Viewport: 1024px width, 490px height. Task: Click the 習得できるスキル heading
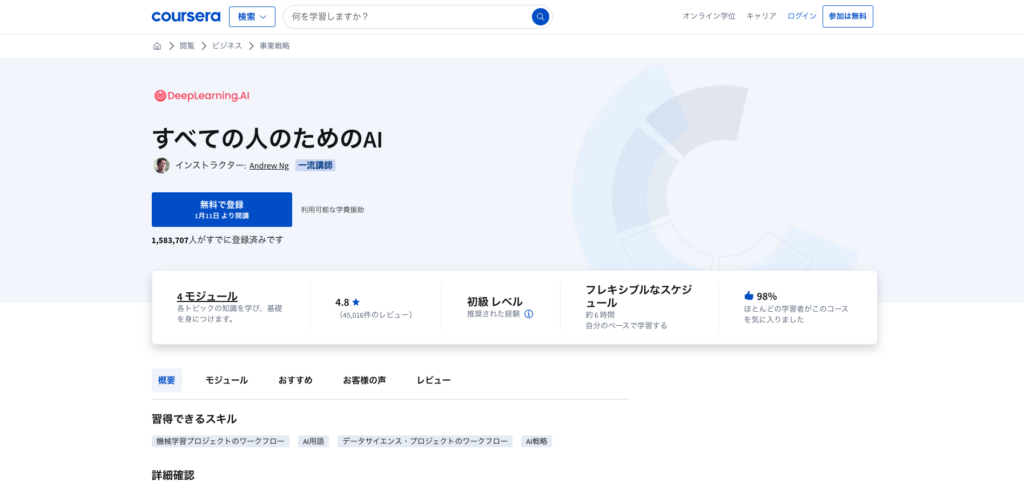coord(195,419)
